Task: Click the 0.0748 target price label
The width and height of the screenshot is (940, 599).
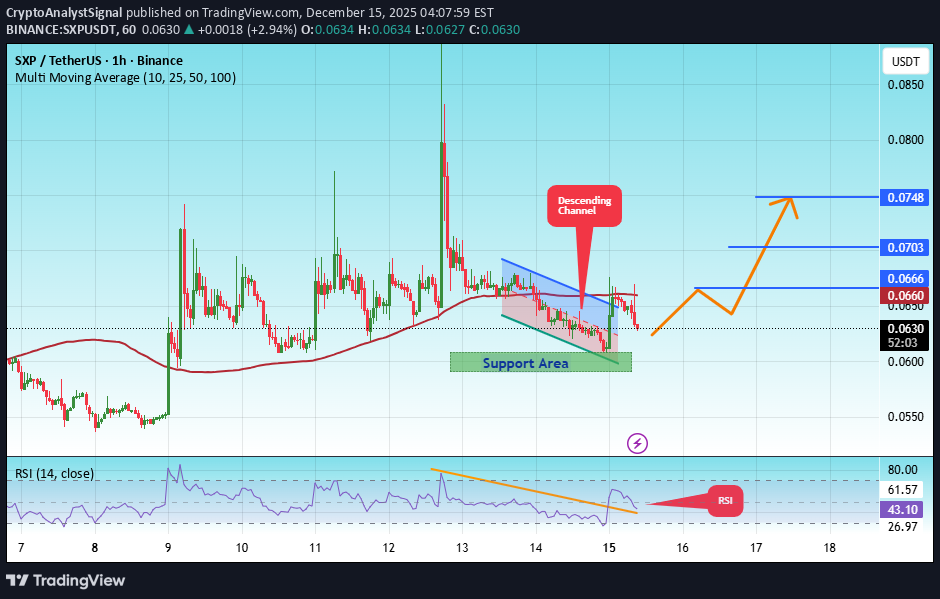Action: tap(904, 197)
